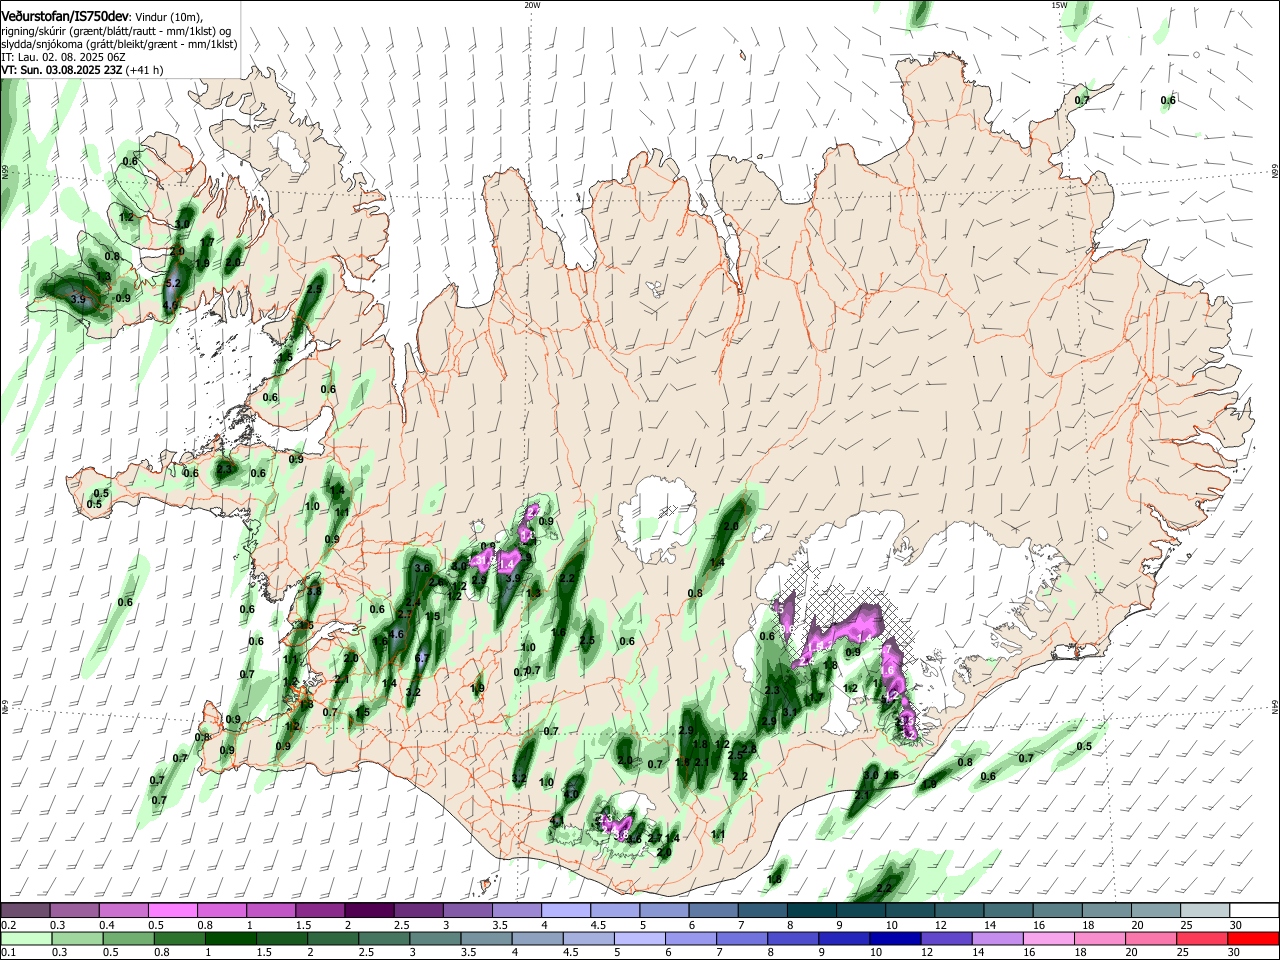The width and height of the screenshot is (1280, 960).
Task: Click light lavender 4–4.5 swatch in upper legend
Action: [565, 911]
